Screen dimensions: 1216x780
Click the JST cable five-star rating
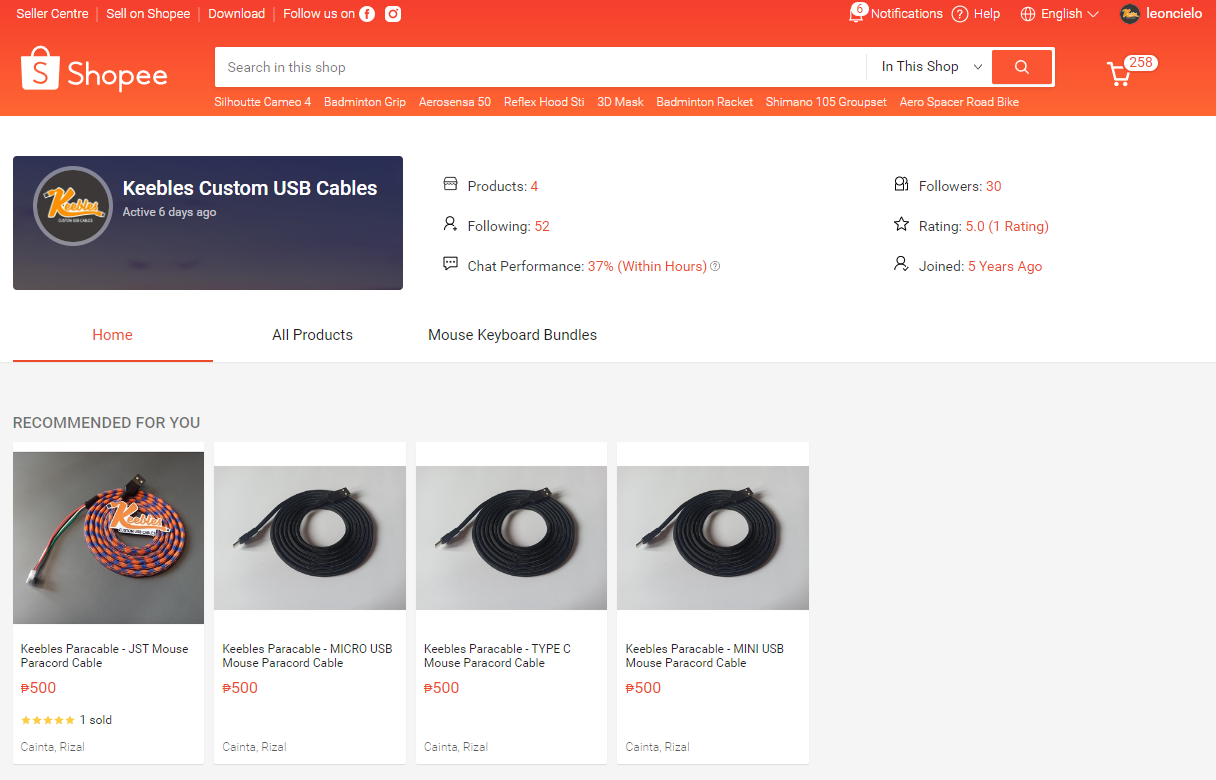pos(47,720)
